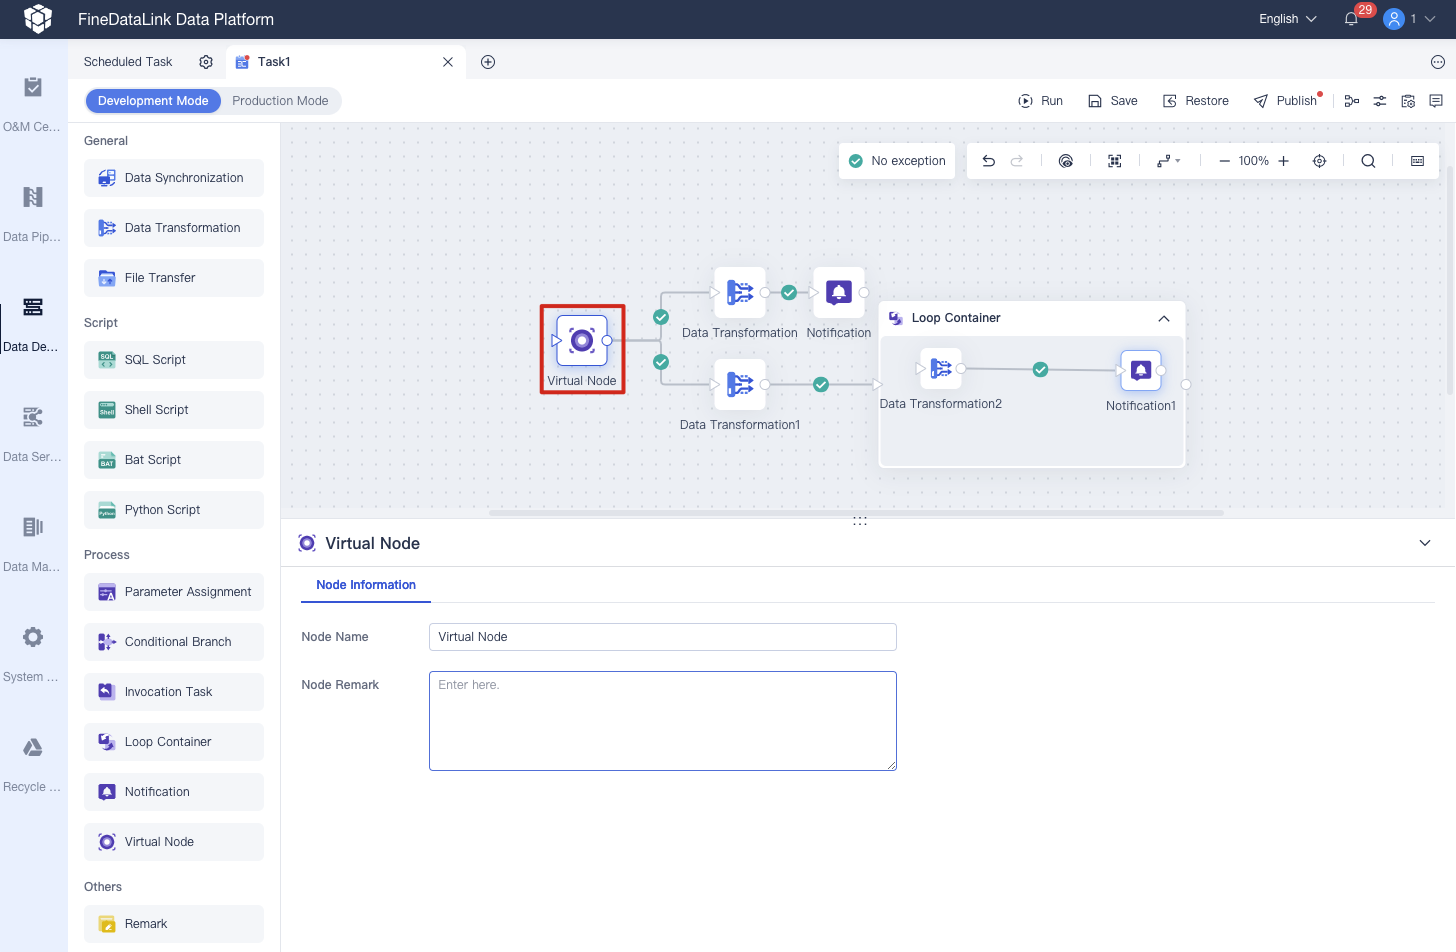Click the fit-to-screen canvas icon
The height and width of the screenshot is (952, 1456).
[x=1114, y=160]
